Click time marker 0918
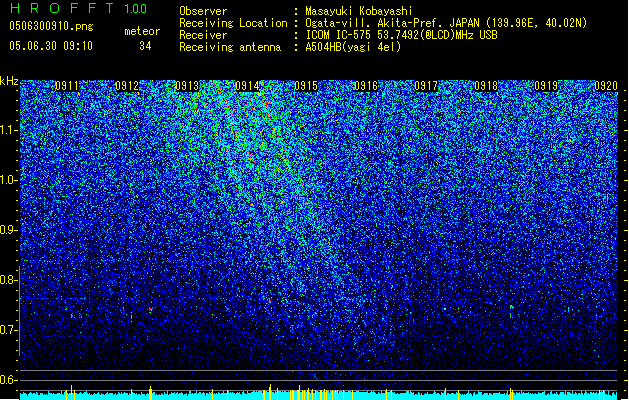This screenshot has width=629, height=400. click(486, 86)
